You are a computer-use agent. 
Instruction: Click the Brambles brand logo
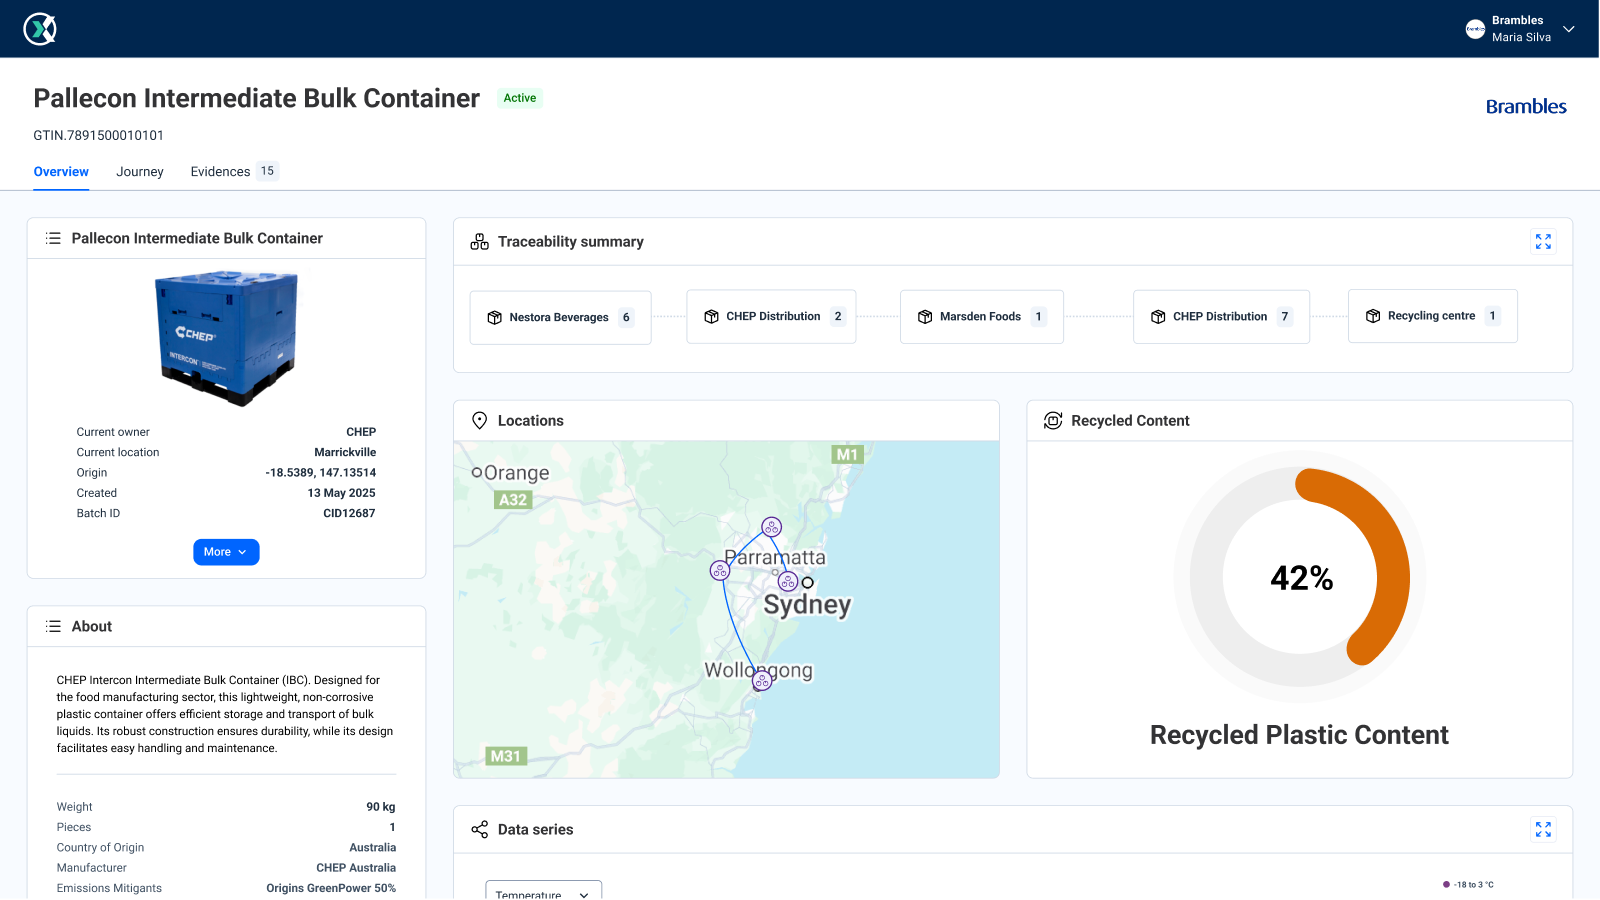pyautogui.click(x=1526, y=106)
